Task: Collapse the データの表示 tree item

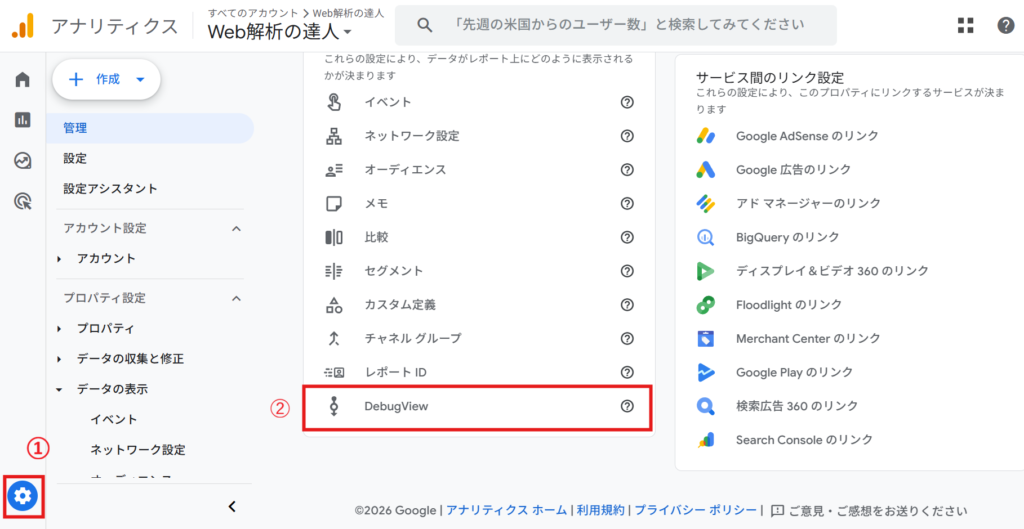Action: click(59, 390)
